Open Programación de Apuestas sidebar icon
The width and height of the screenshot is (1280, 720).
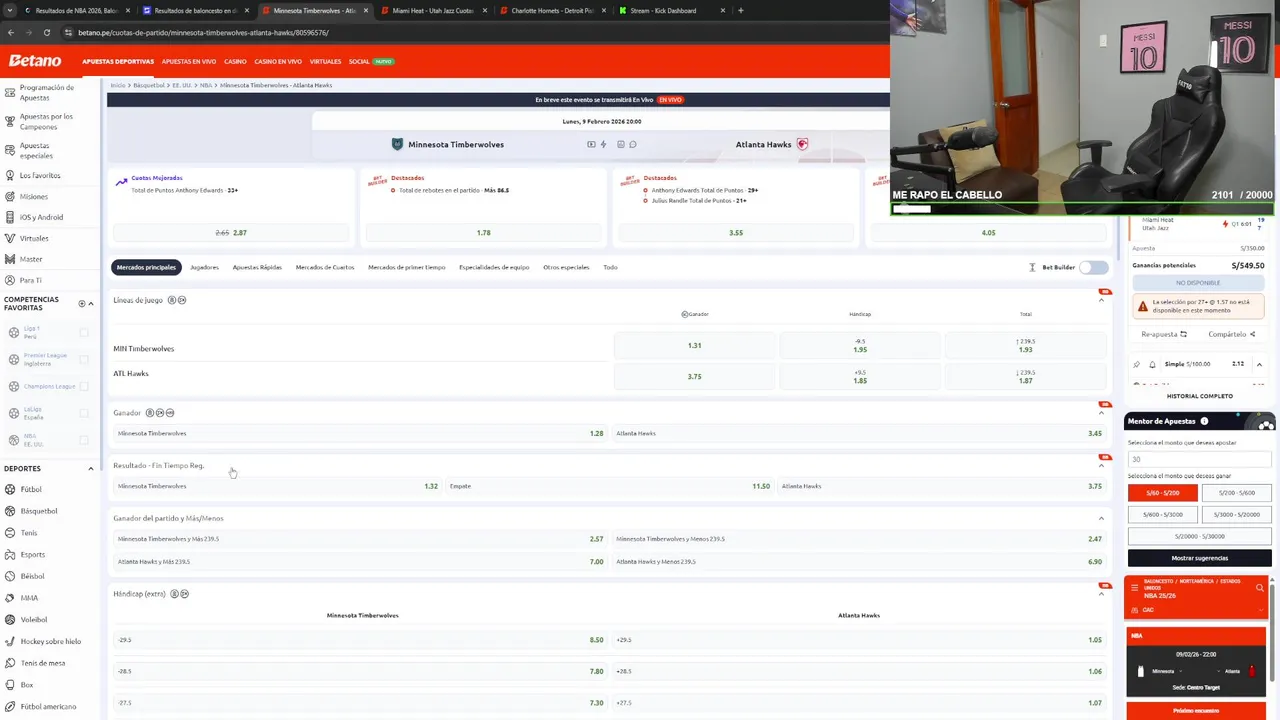coord(9,93)
